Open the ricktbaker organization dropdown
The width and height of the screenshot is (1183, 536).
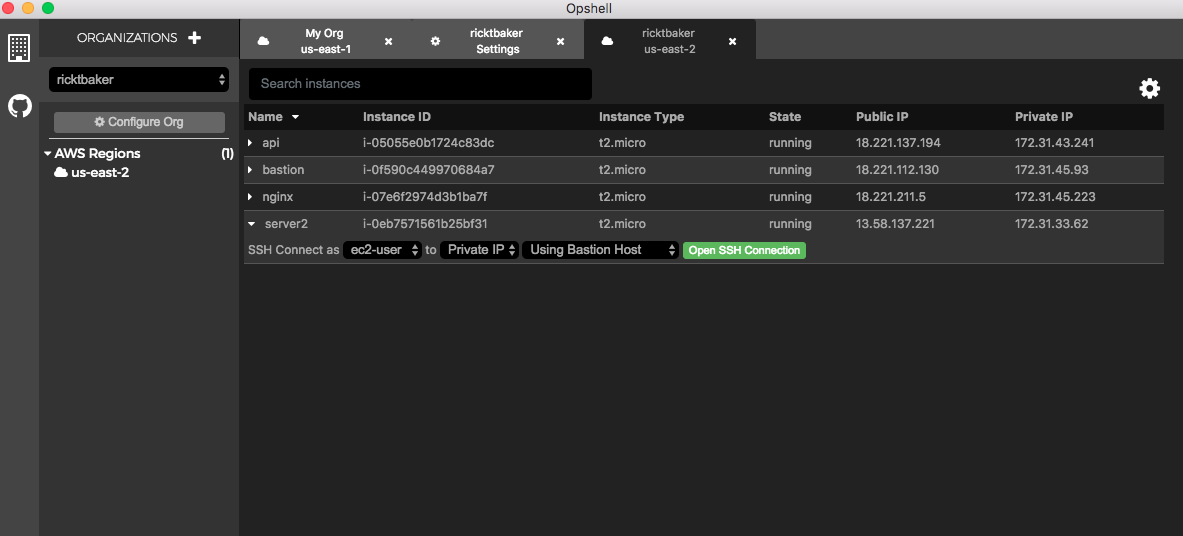pos(139,79)
